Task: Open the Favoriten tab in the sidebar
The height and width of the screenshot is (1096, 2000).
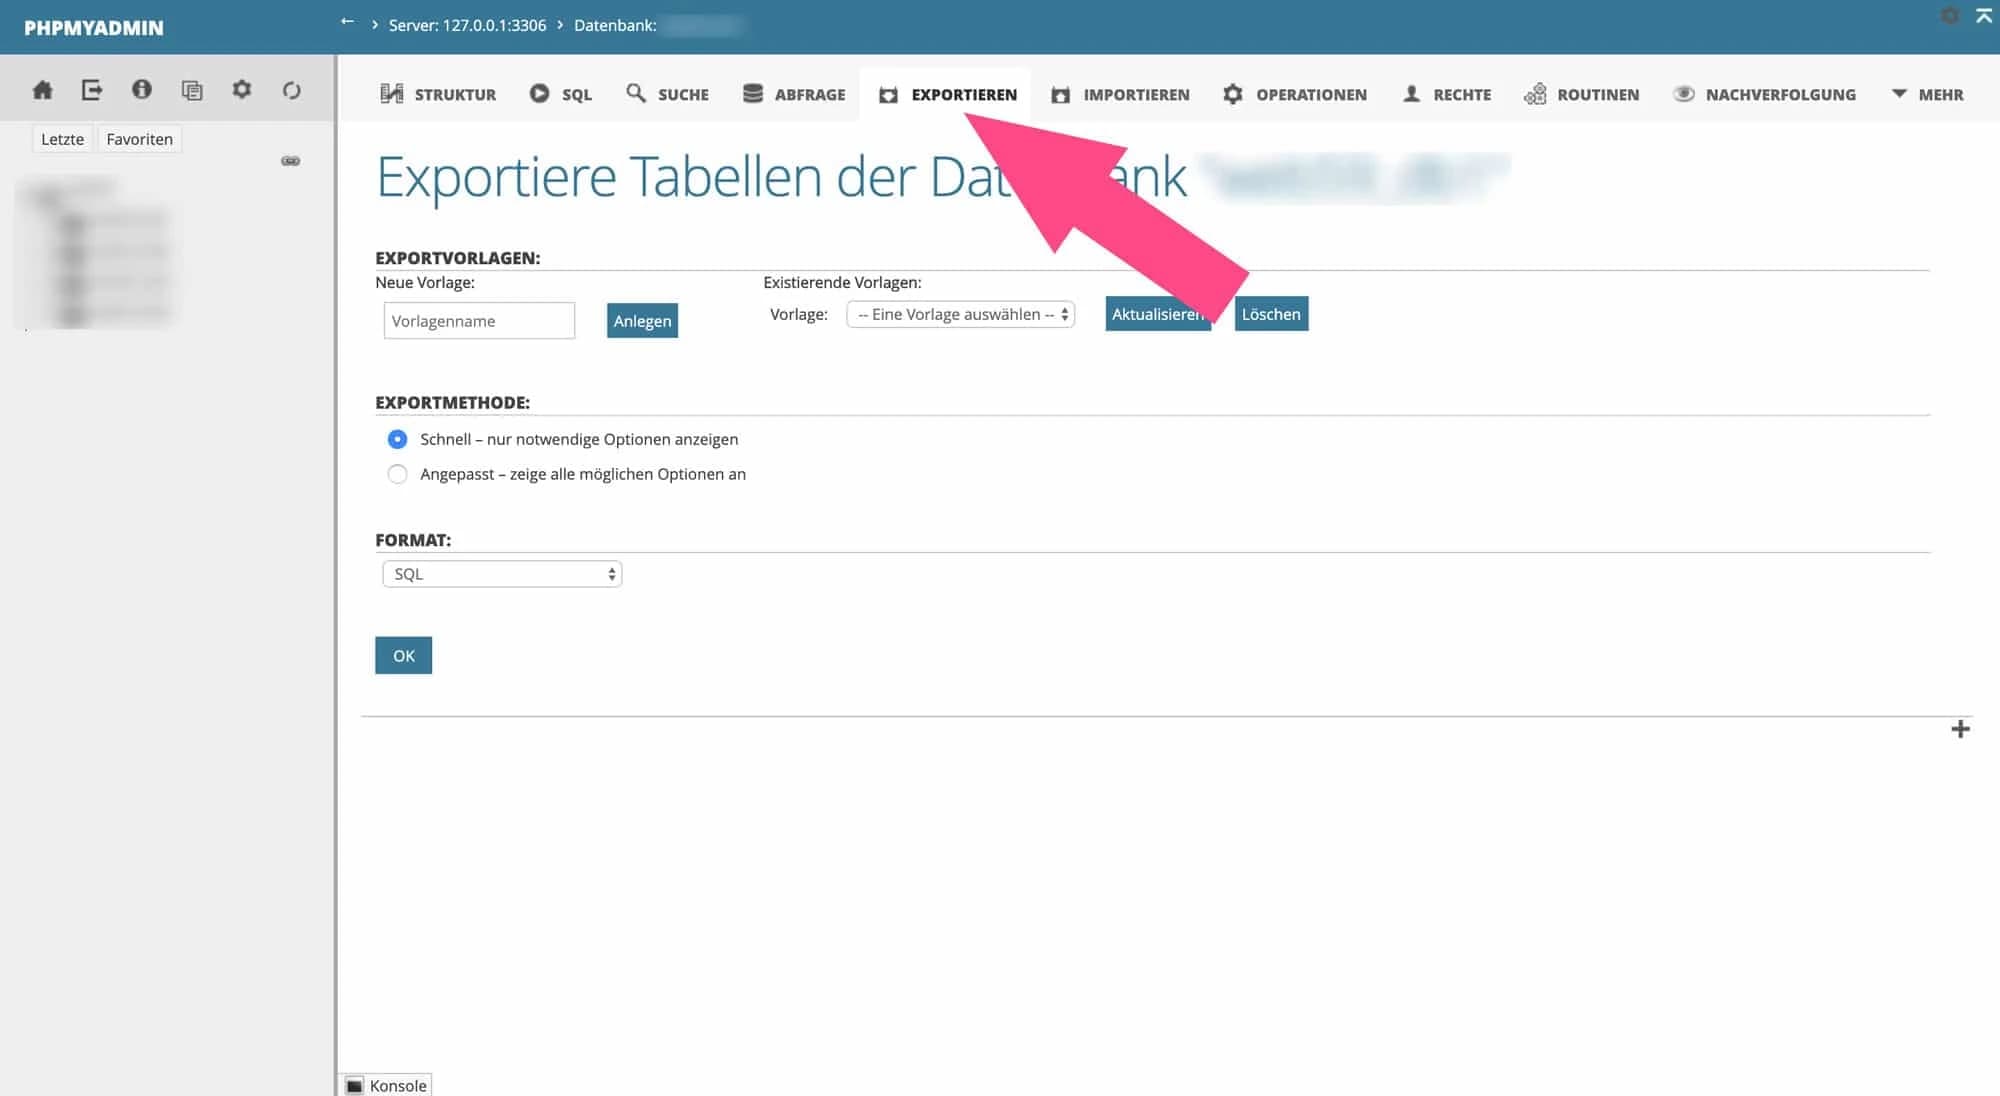Action: pyautogui.click(x=139, y=138)
